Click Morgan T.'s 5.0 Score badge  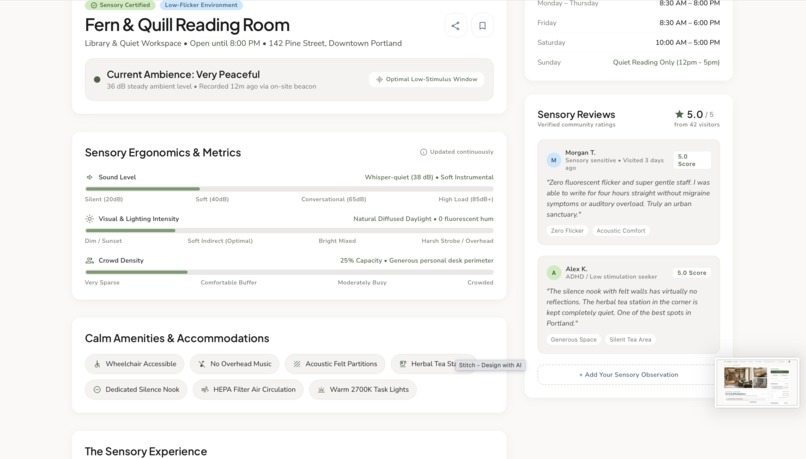coord(692,160)
